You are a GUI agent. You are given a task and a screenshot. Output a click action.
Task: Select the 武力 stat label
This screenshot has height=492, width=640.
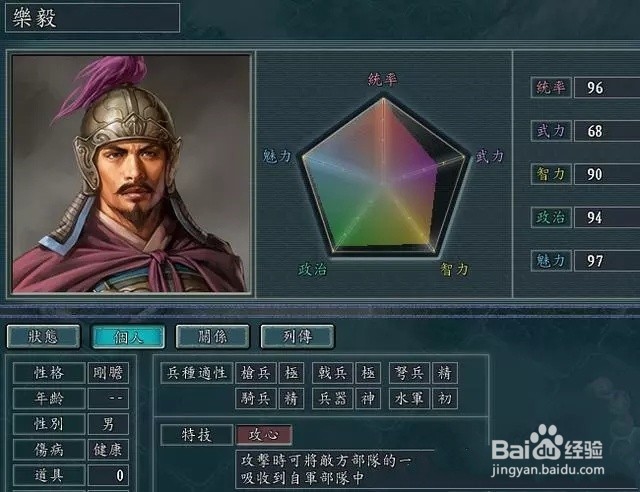[x=551, y=131]
